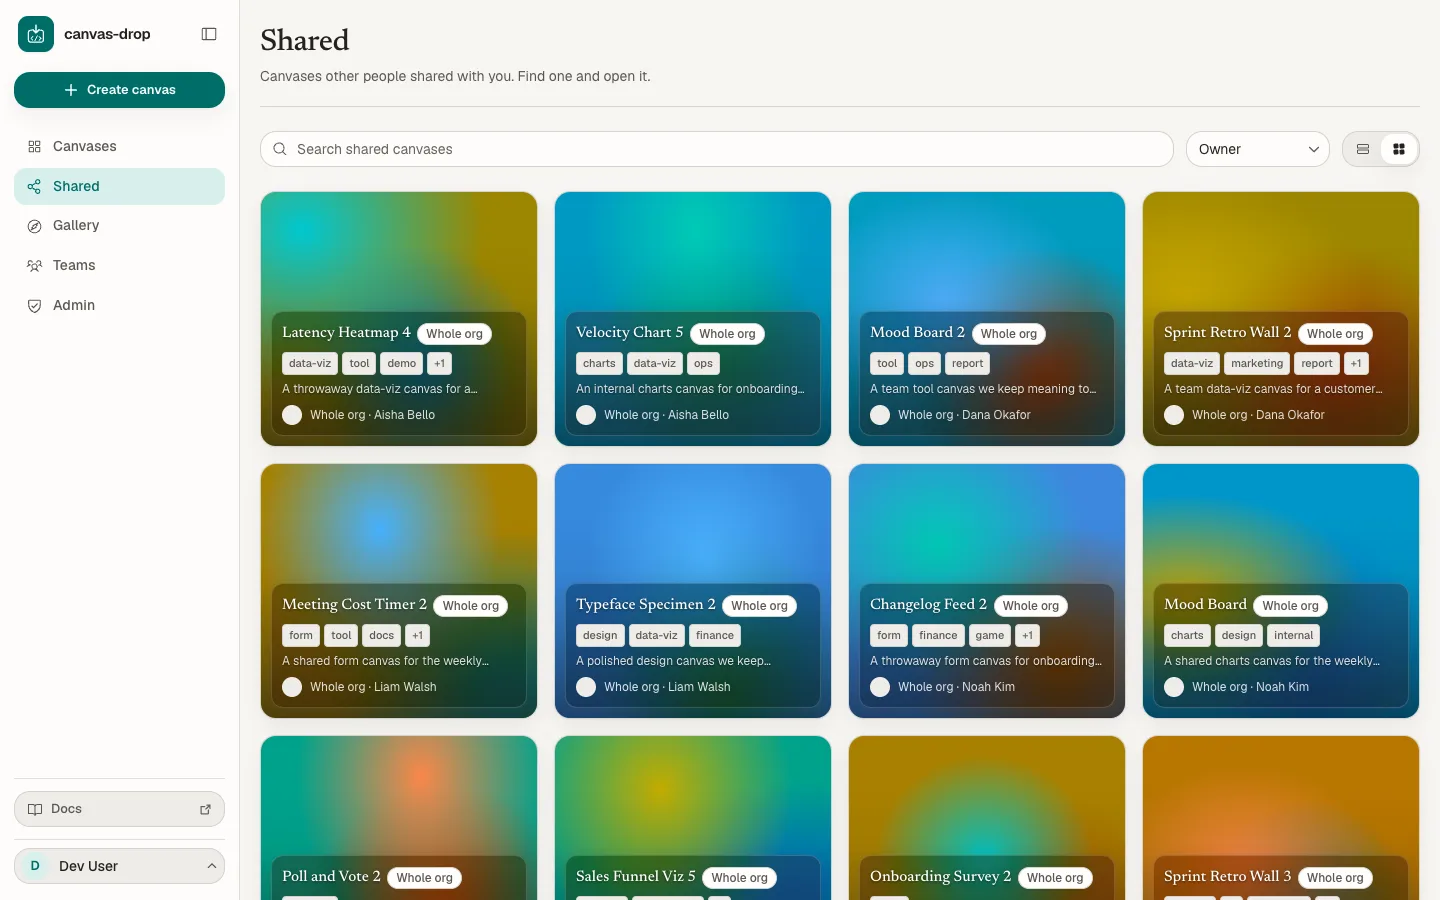The width and height of the screenshot is (1440, 900).
Task: Switch to grid view layout
Action: pos(1399,149)
